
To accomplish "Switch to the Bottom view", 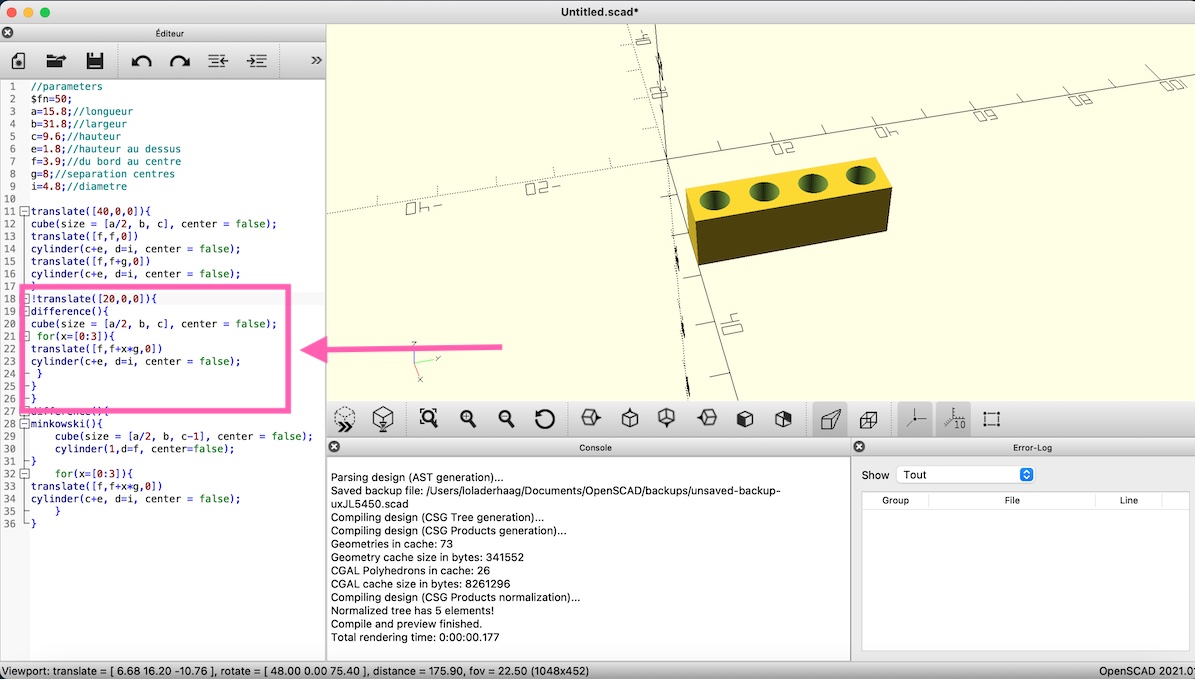I will (667, 418).
